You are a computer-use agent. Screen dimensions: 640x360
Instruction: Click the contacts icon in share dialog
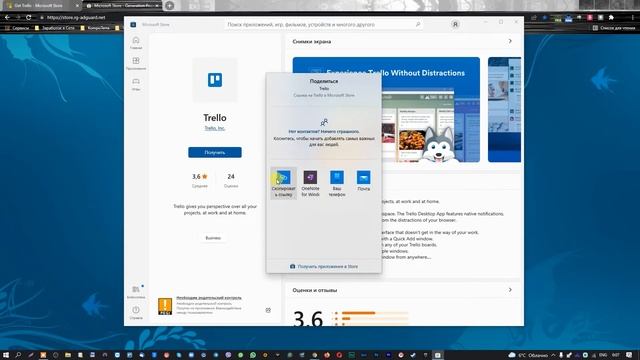coord(324,122)
